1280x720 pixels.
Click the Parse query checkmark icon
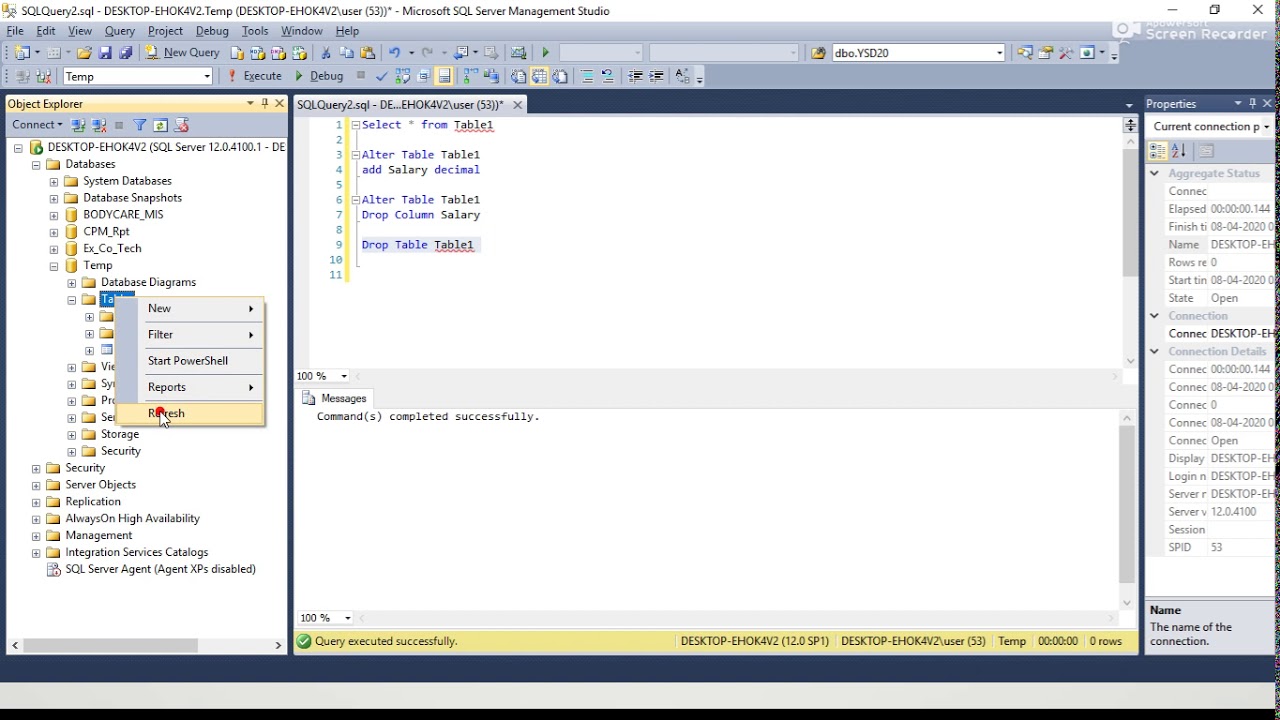point(381,76)
